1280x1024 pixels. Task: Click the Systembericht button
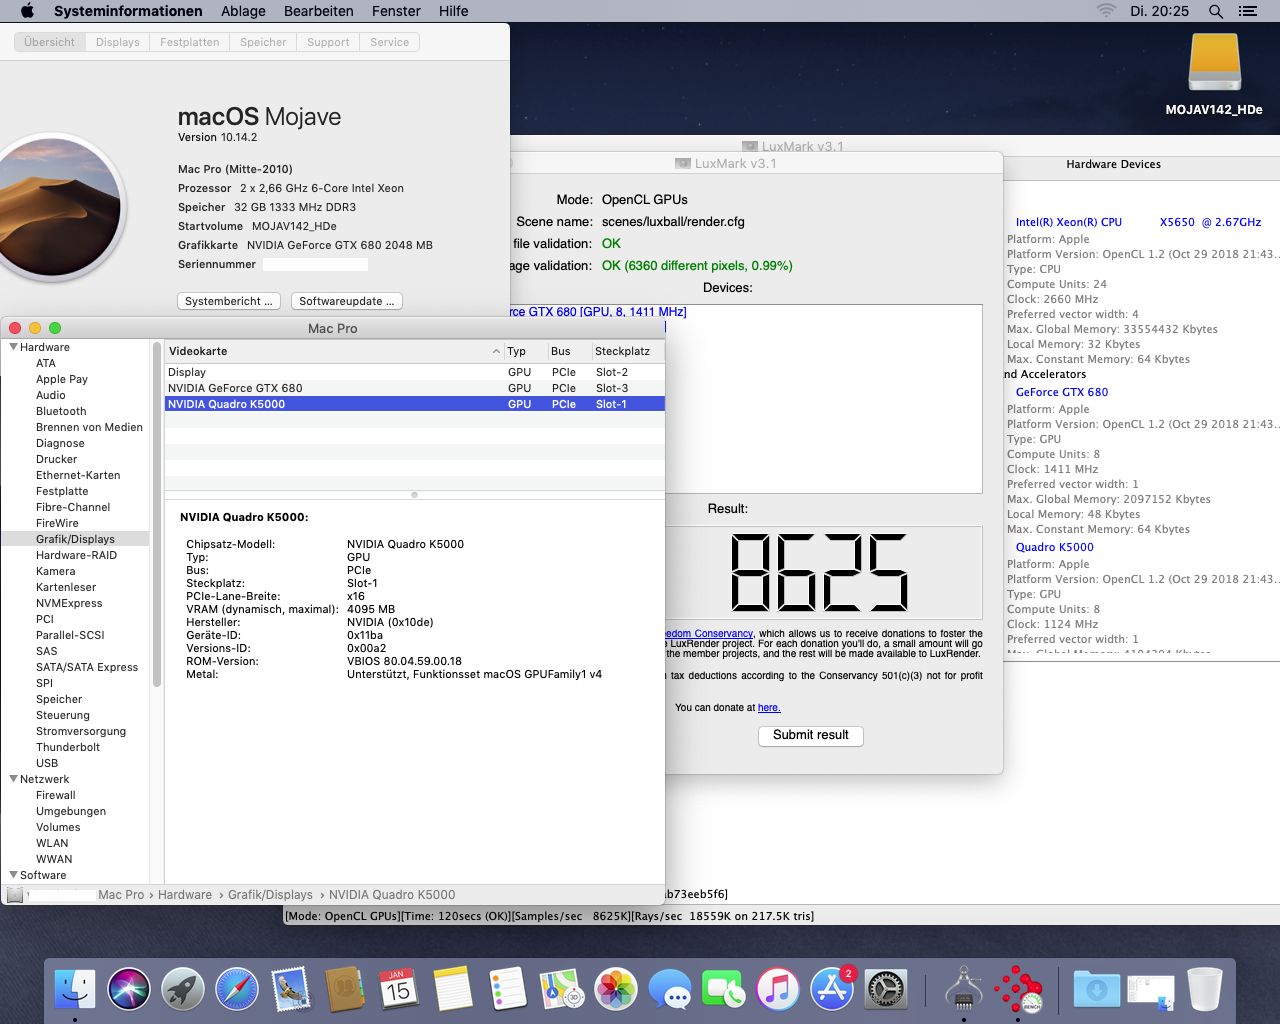click(x=228, y=301)
